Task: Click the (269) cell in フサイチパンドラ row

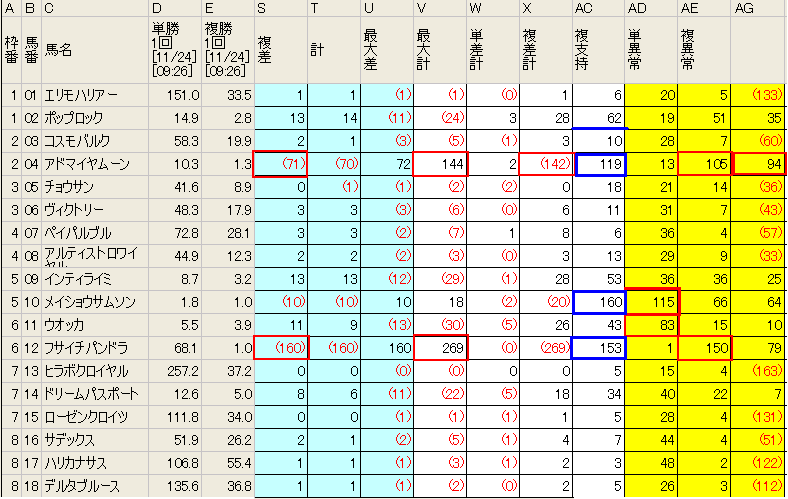Action: pos(546,348)
